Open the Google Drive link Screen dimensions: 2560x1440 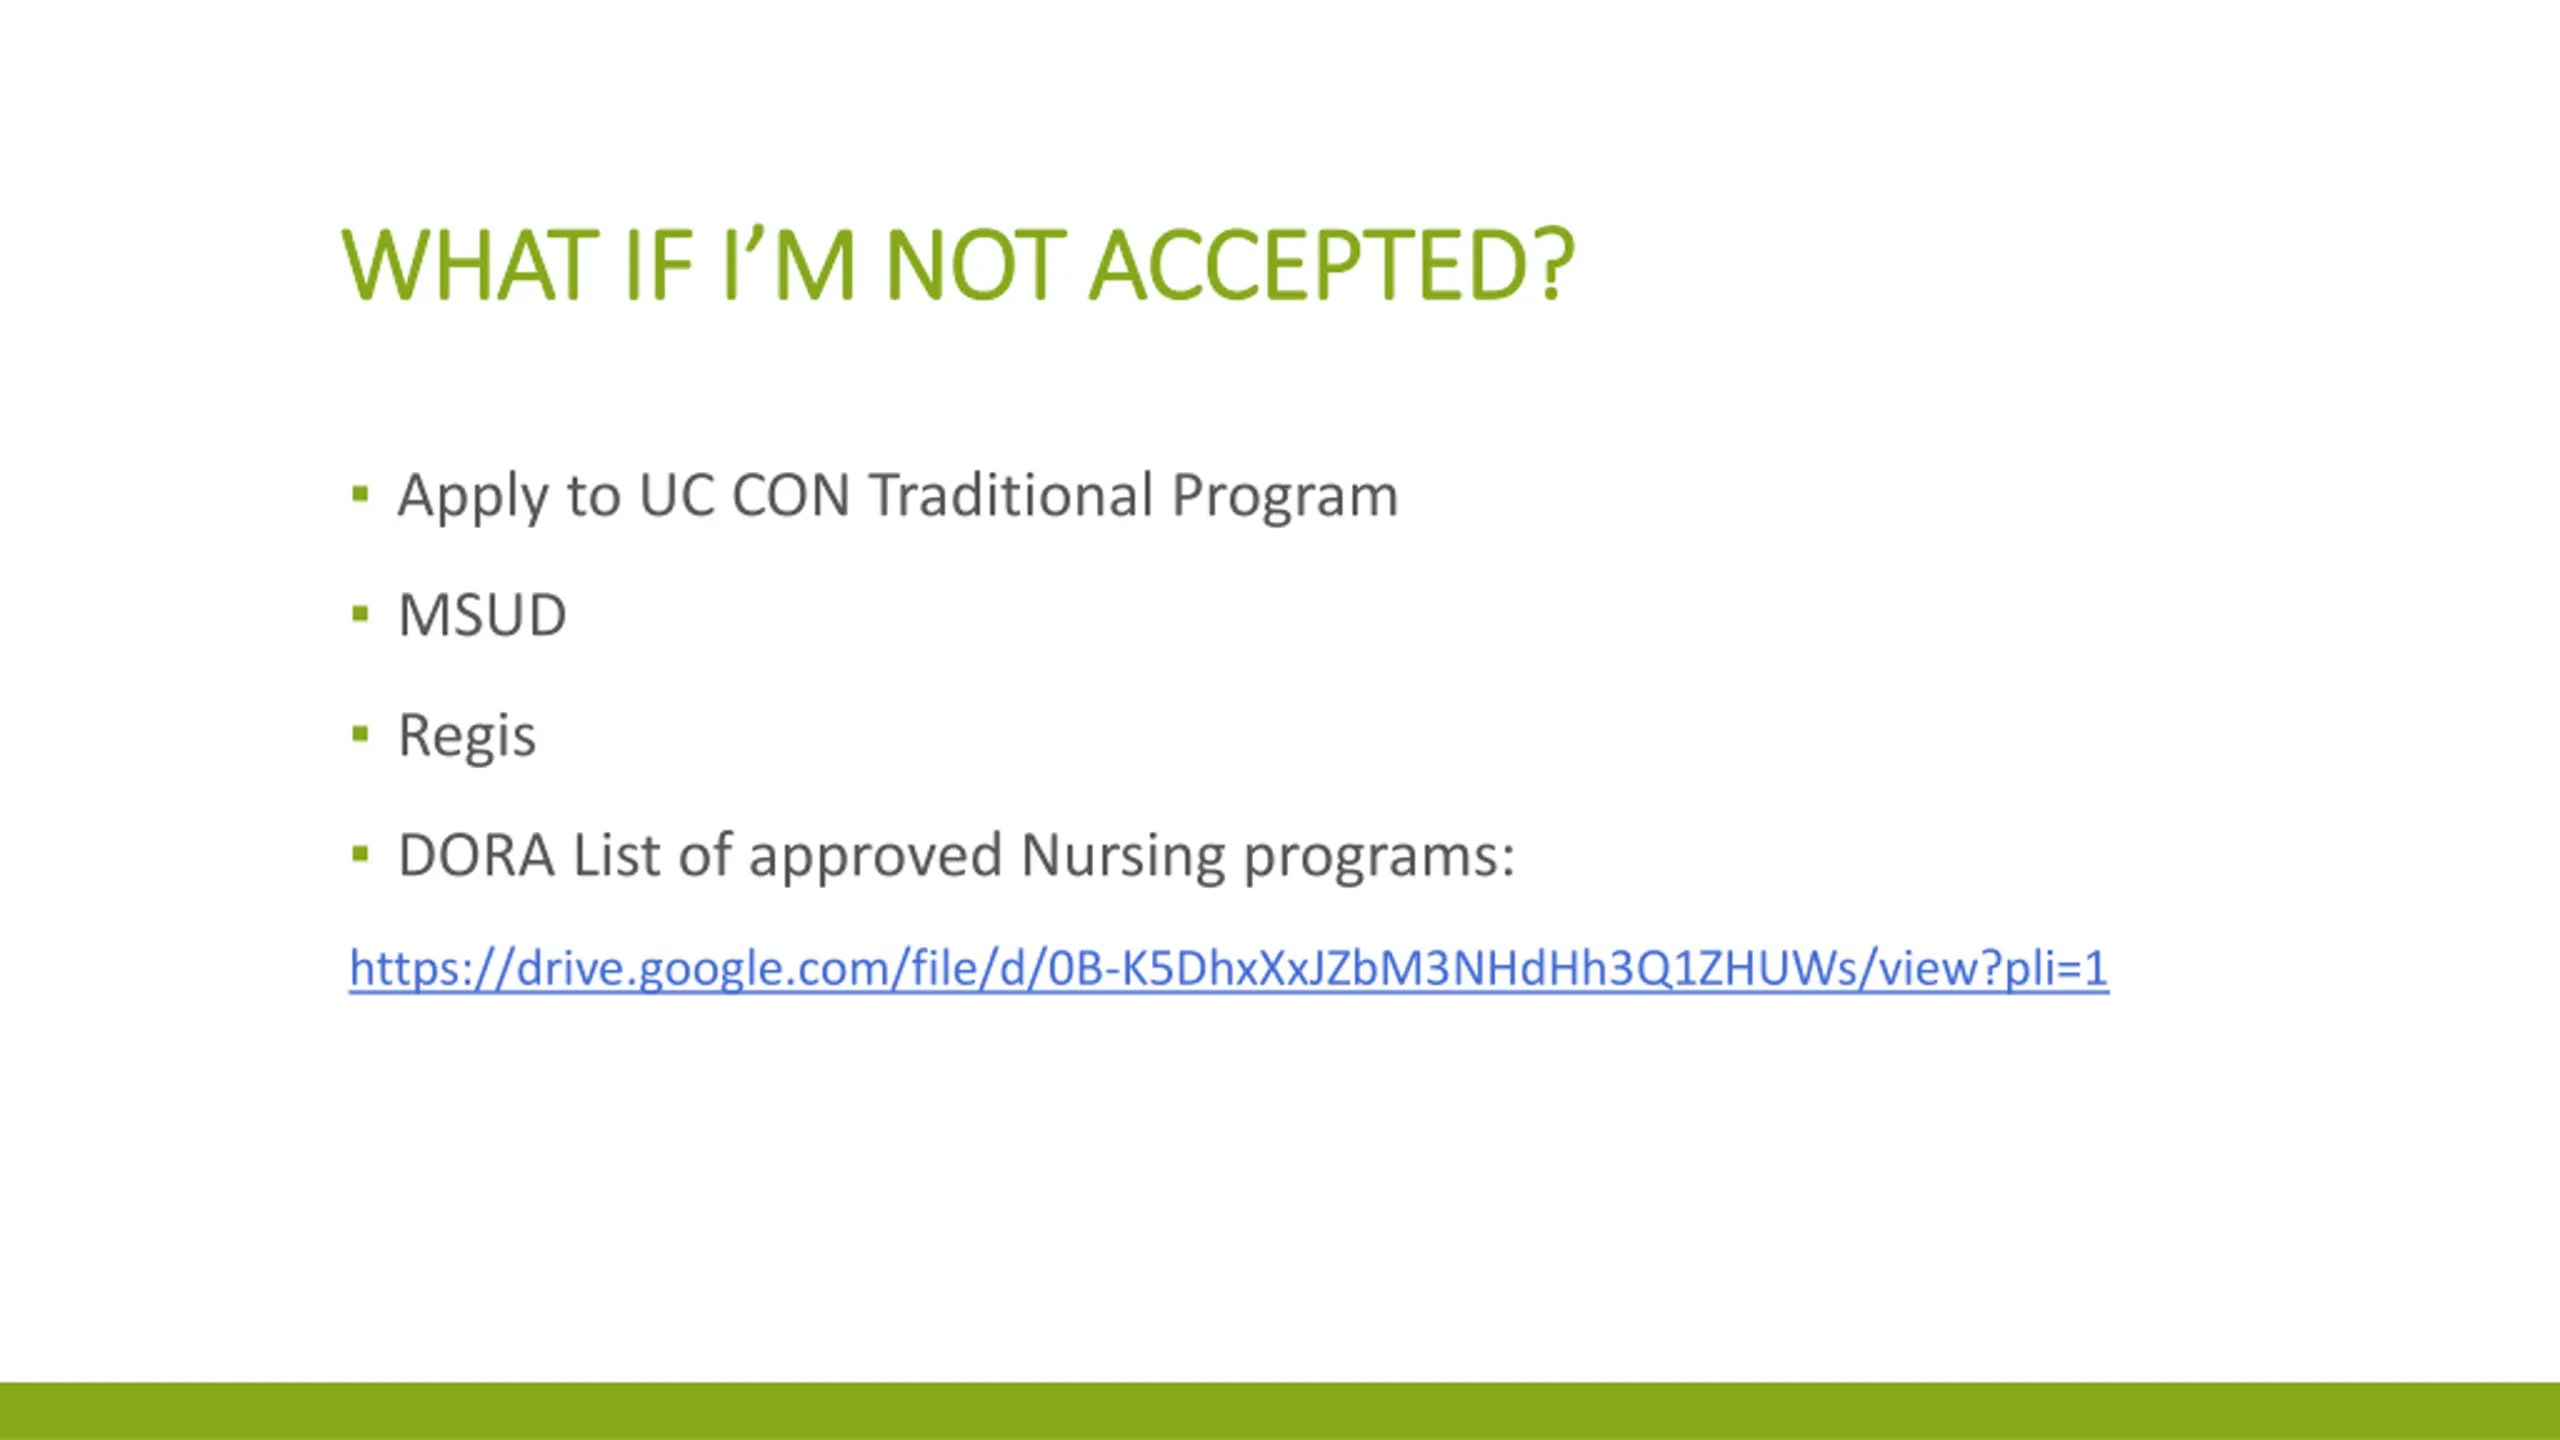[x=1228, y=968]
